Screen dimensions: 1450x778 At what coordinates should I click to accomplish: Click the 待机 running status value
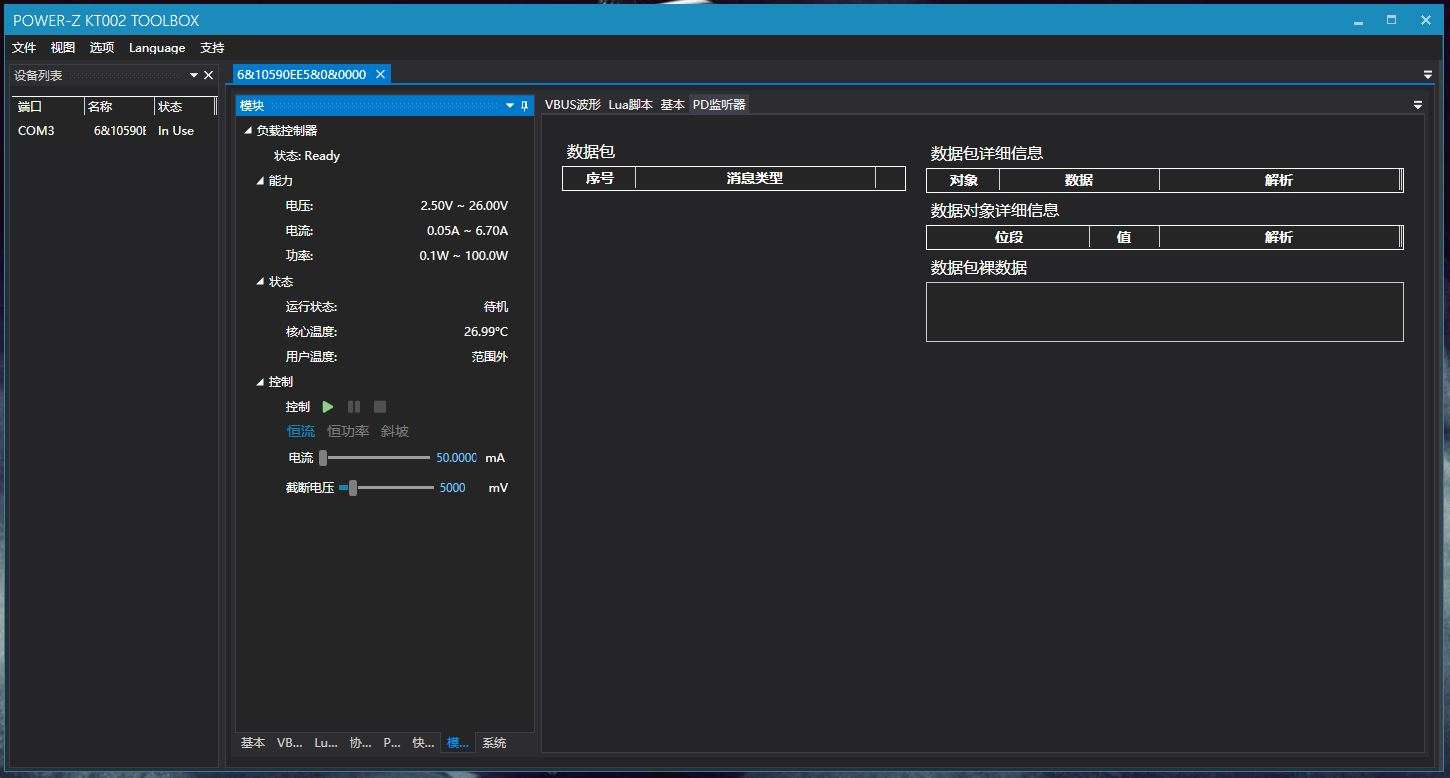[x=496, y=307]
